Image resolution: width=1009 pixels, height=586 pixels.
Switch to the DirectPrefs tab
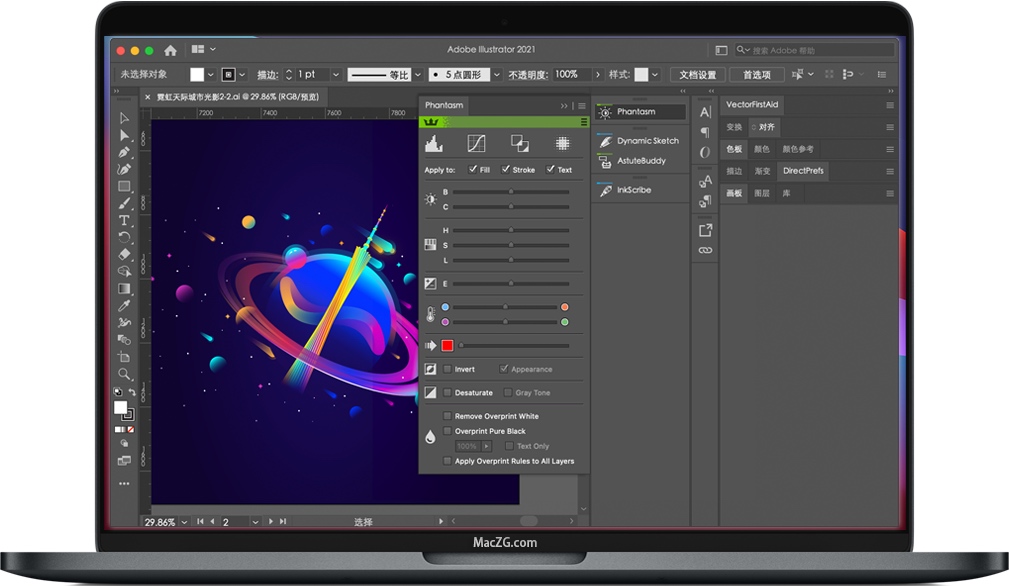pos(803,171)
